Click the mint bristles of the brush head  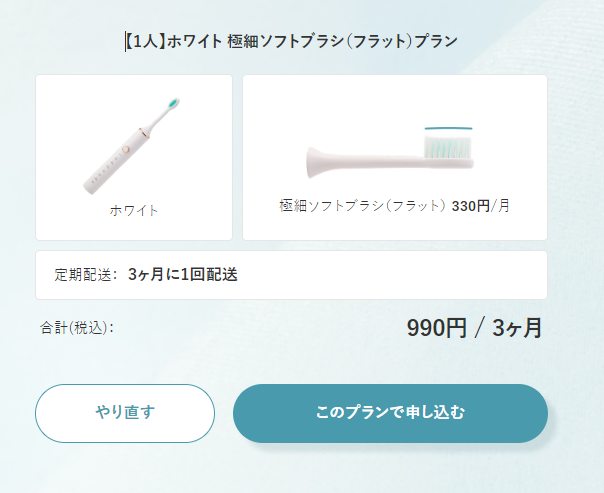[x=450, y=146]
